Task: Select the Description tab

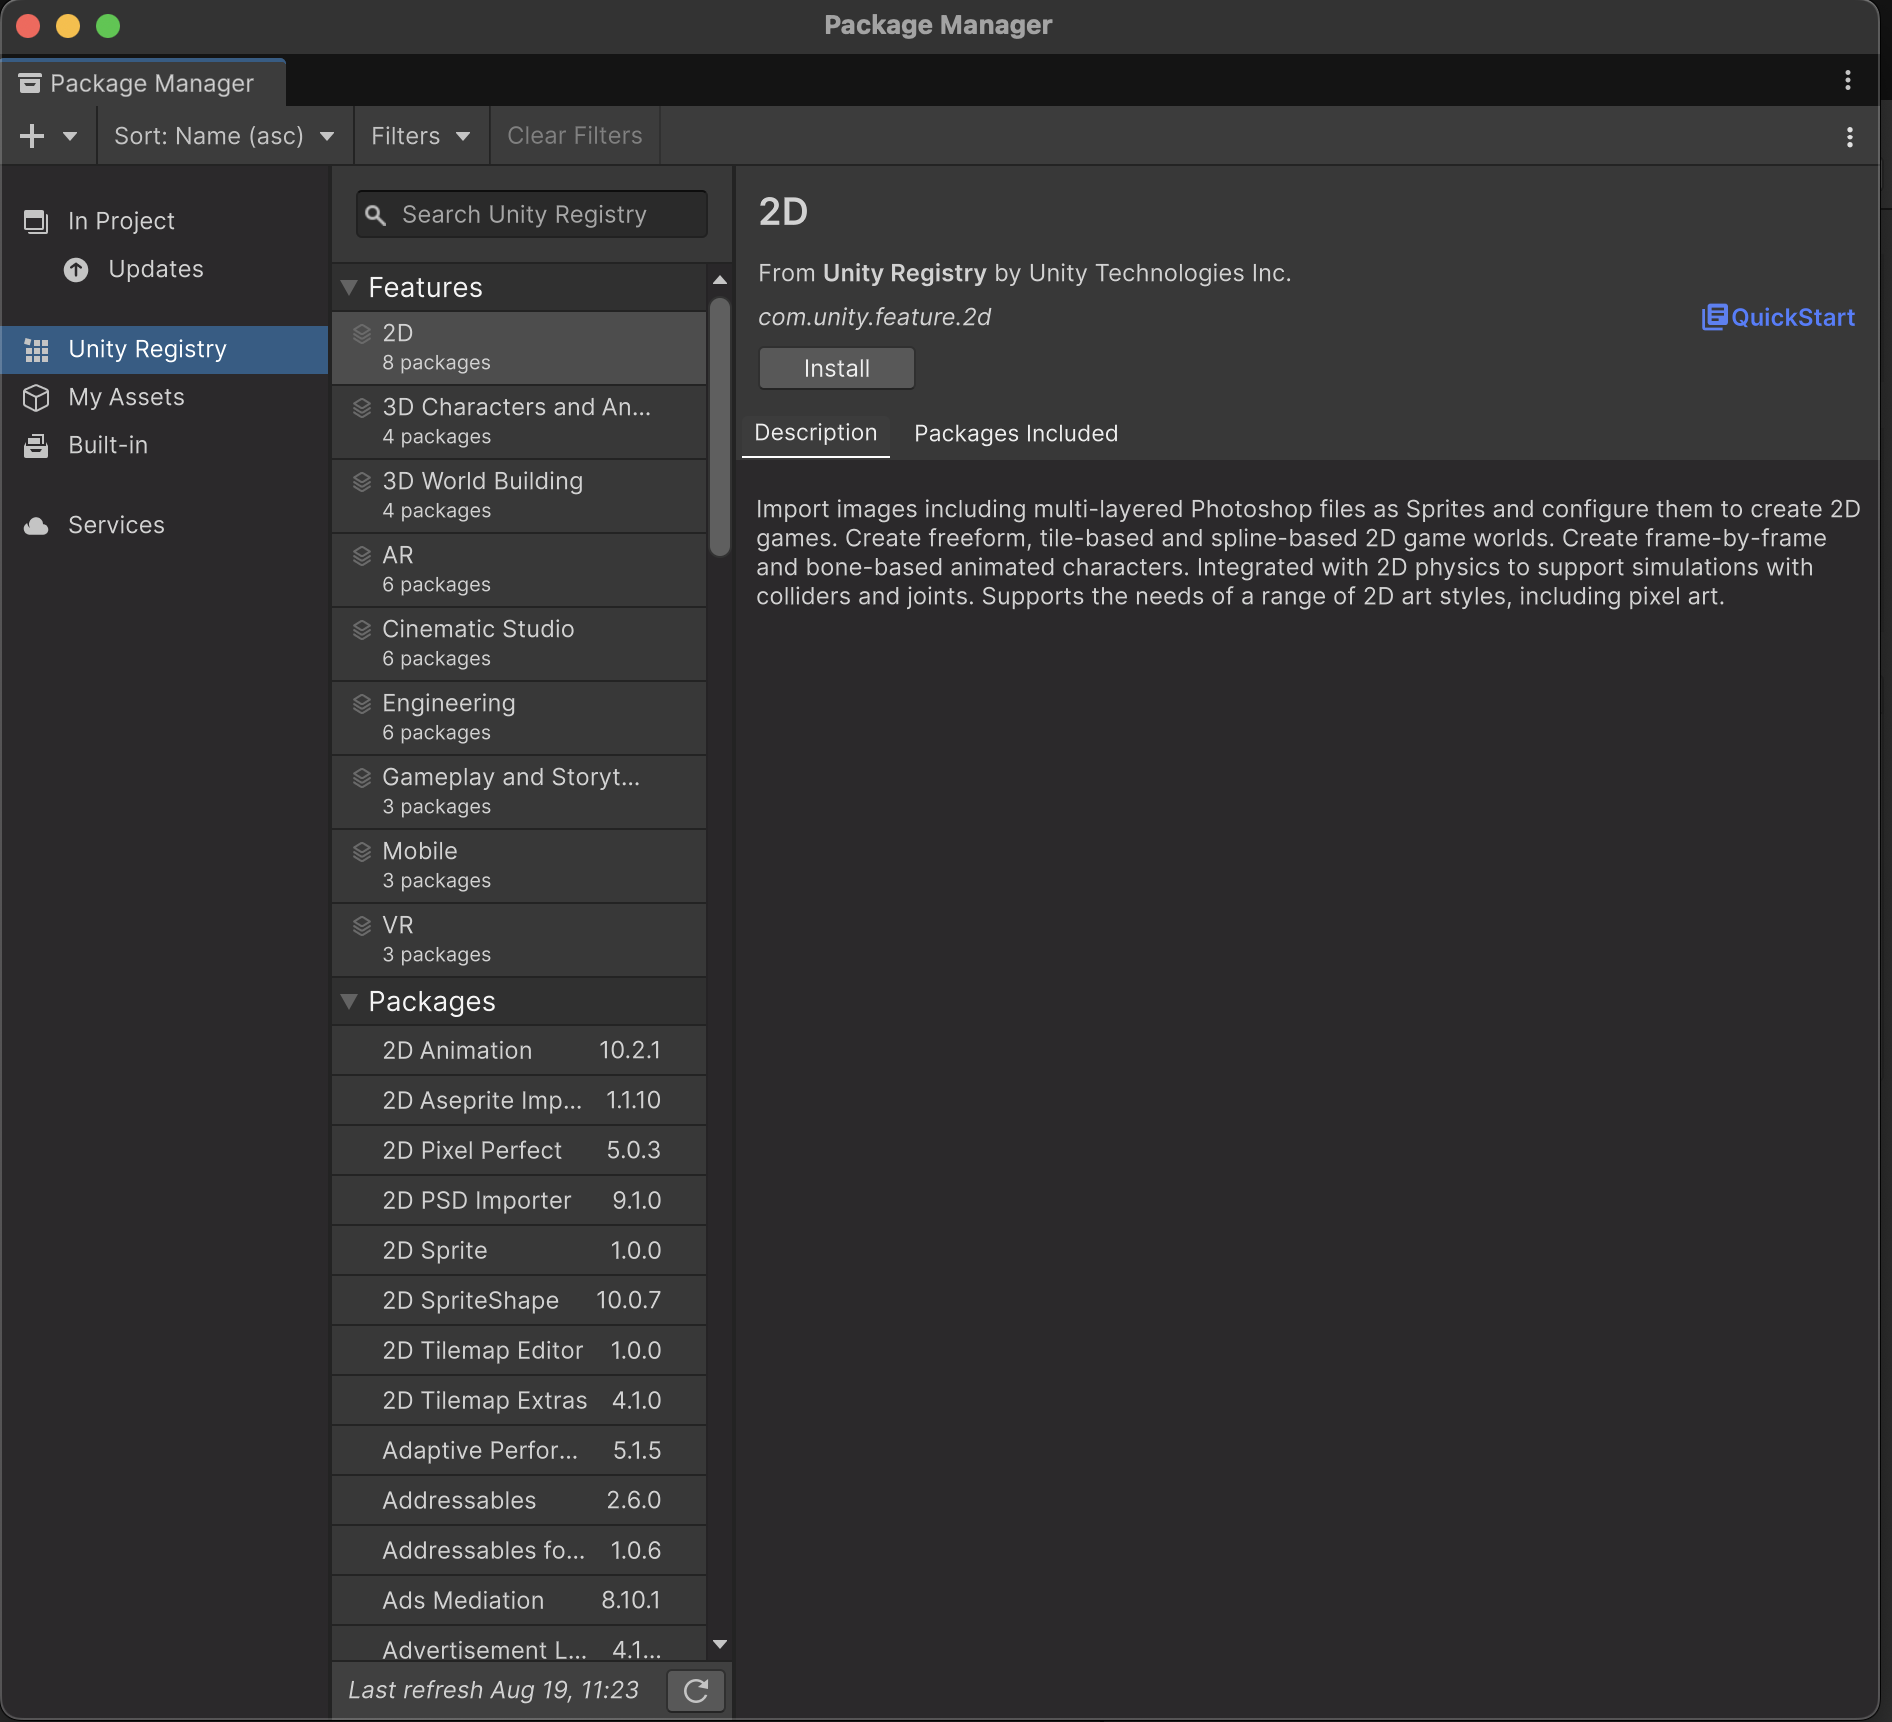Action: (x=815, y=433)
